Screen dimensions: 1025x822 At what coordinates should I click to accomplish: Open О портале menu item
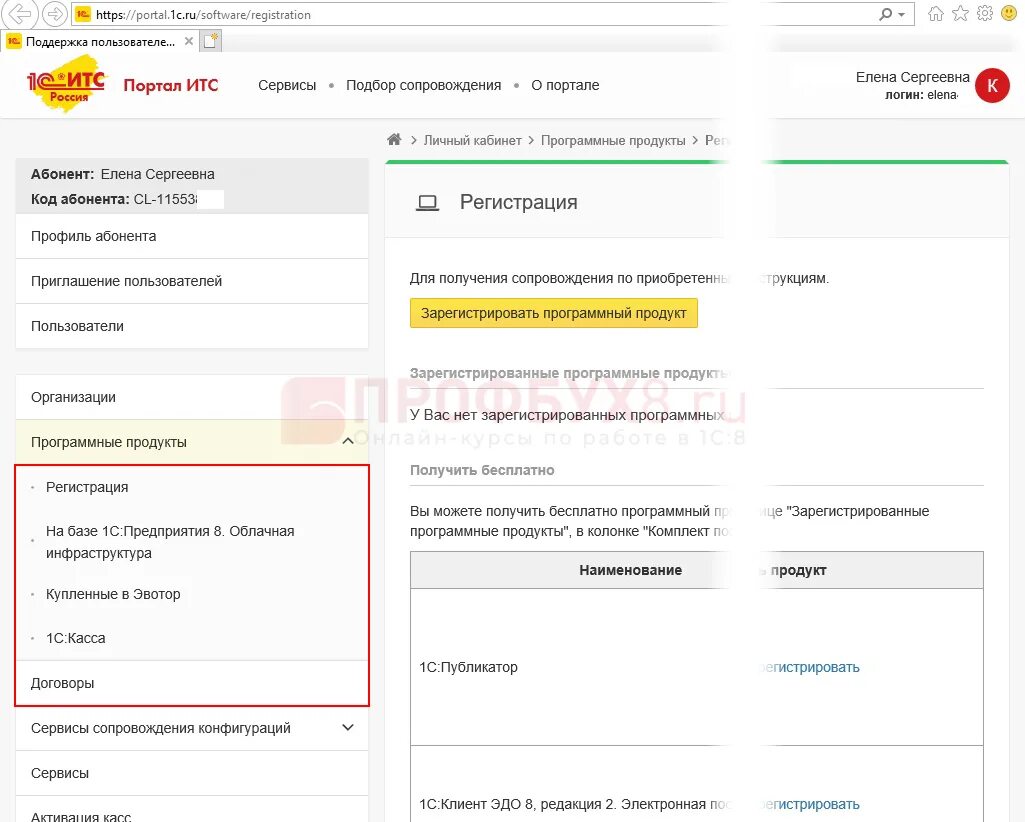coord(565,85)
